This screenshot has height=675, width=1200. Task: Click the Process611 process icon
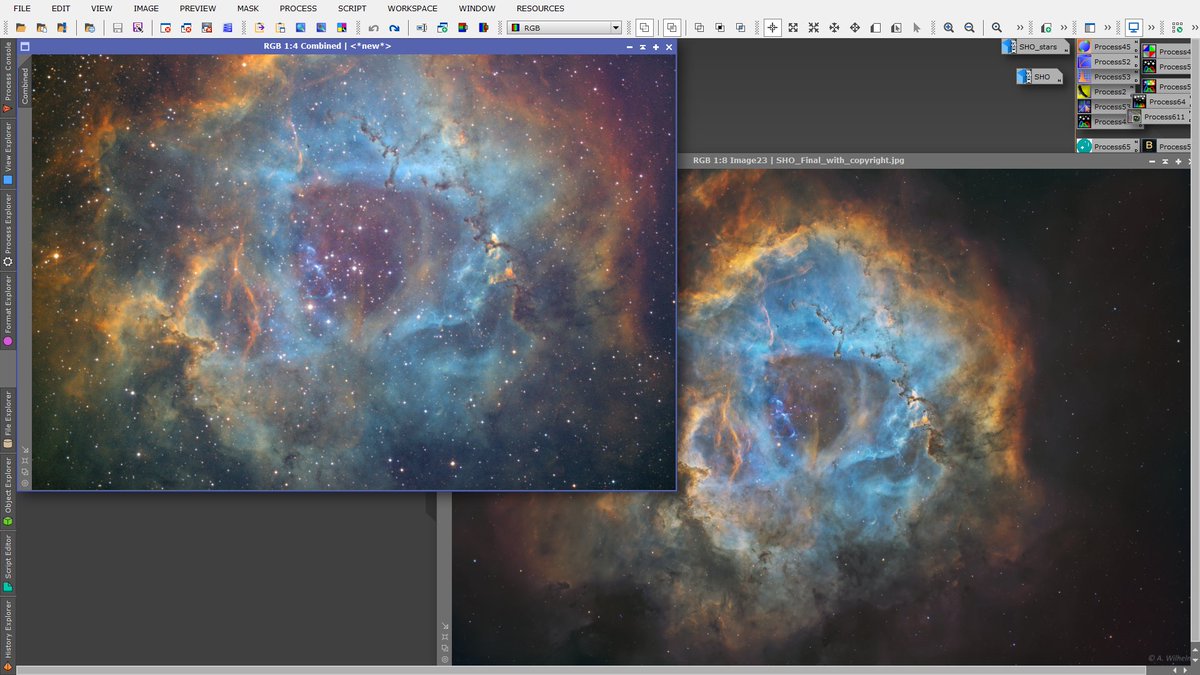point(1158,117)
